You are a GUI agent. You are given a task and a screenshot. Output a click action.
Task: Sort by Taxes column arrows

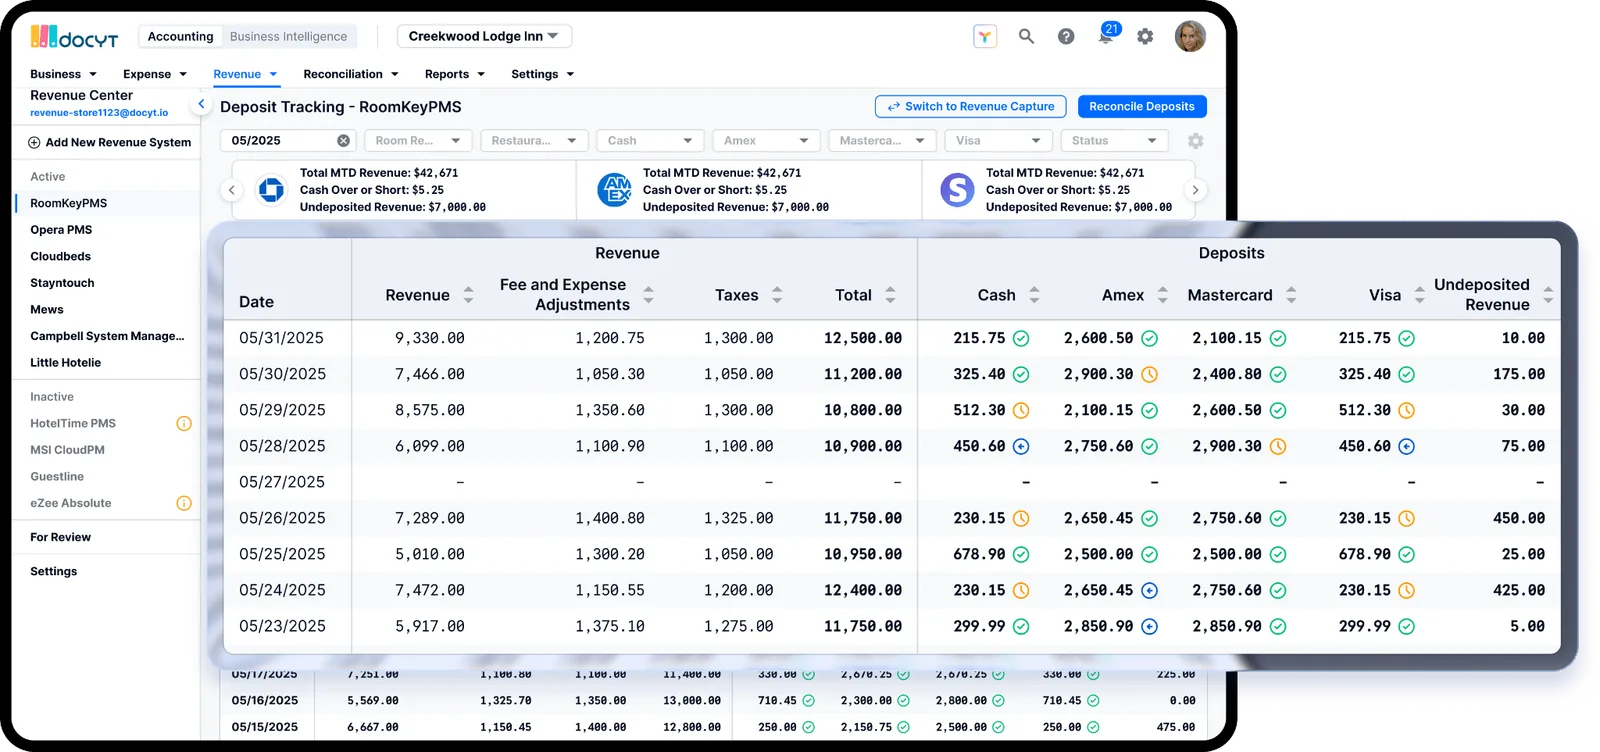pos(777,295)
